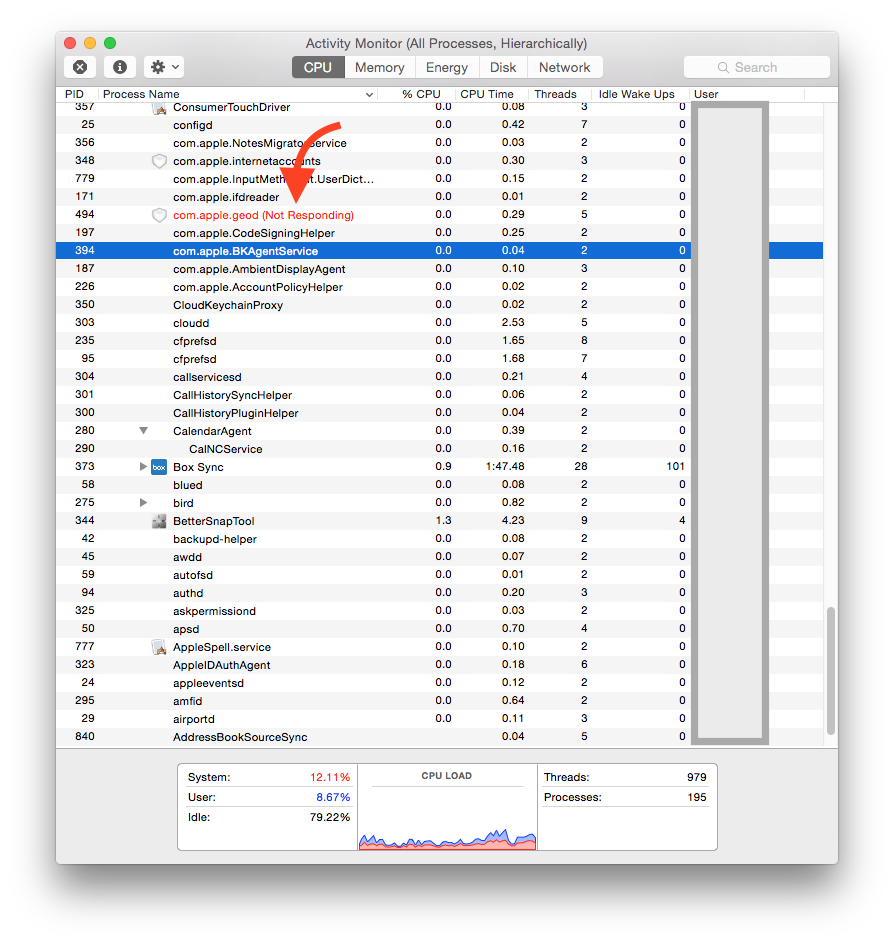Select the callservicesd process
This screenshot has height=944, width=894.
(439, 377)
